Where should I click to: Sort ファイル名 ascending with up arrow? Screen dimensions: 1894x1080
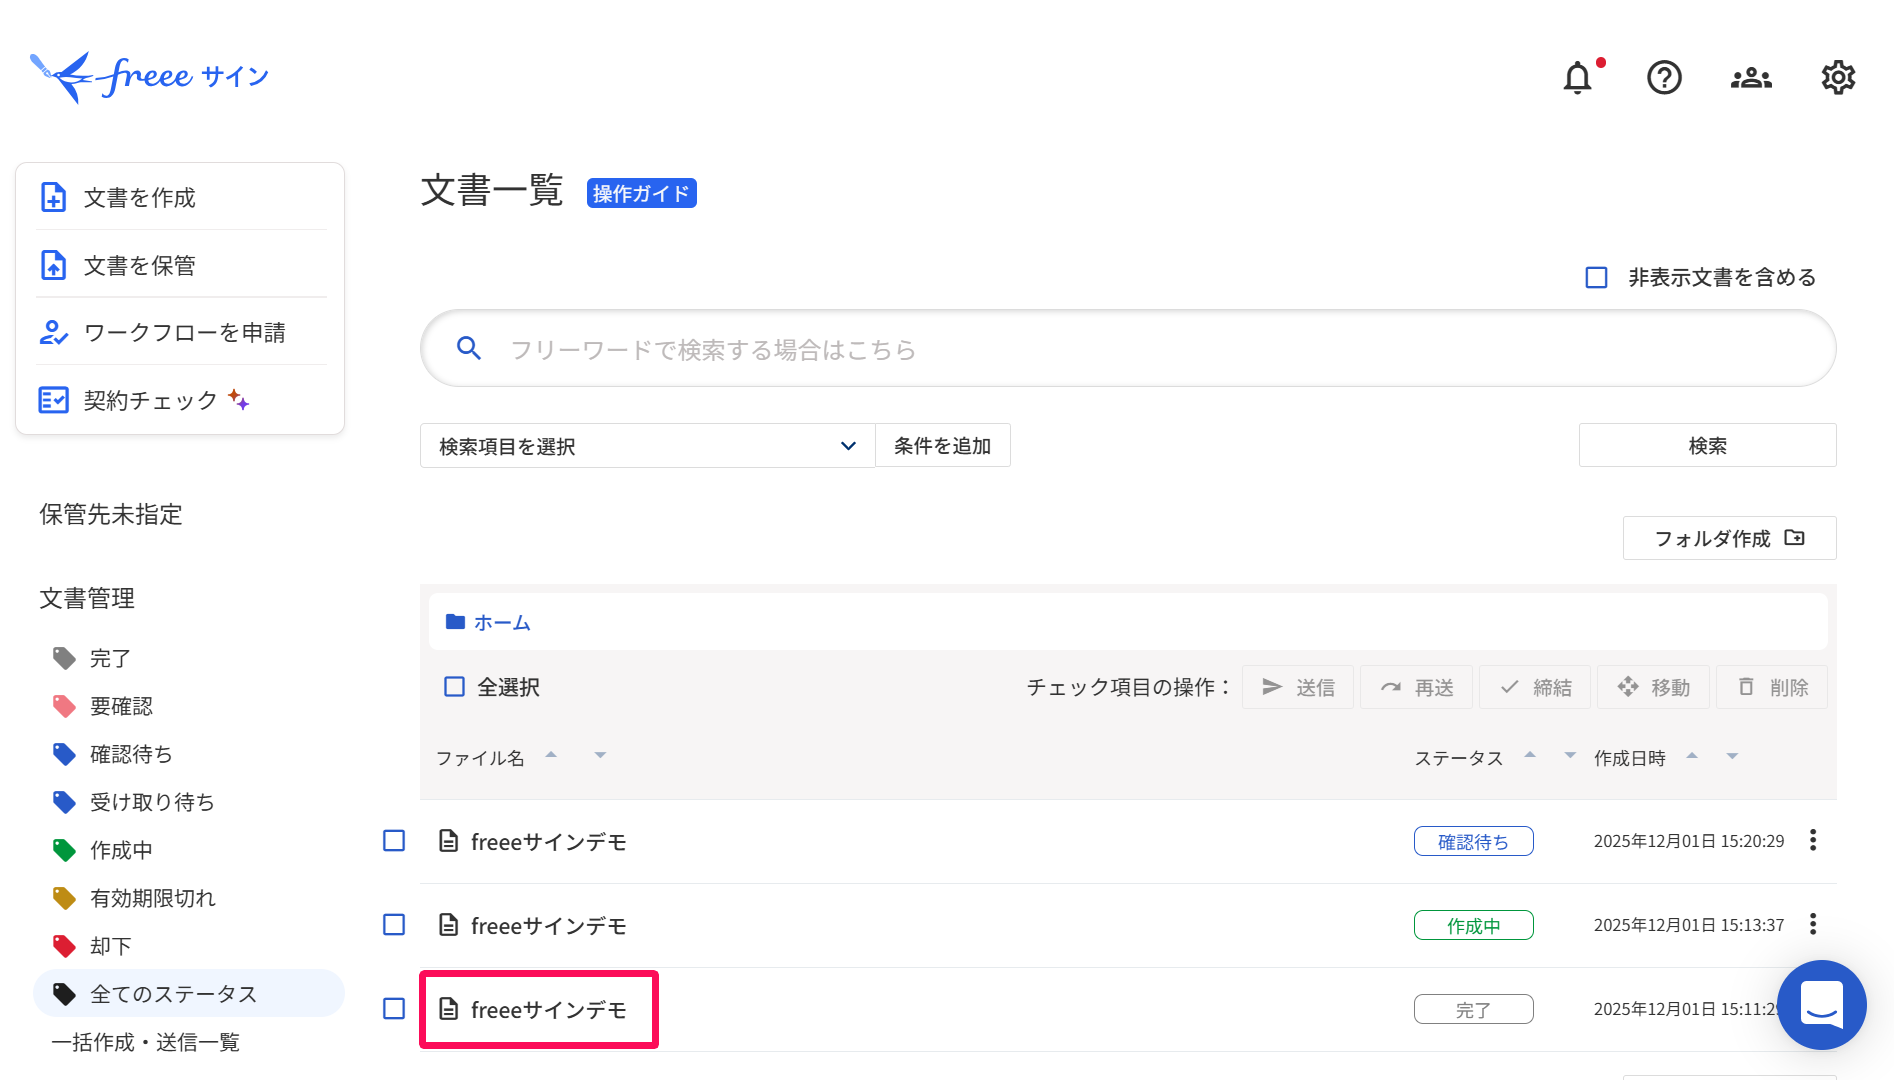point(551,755)
